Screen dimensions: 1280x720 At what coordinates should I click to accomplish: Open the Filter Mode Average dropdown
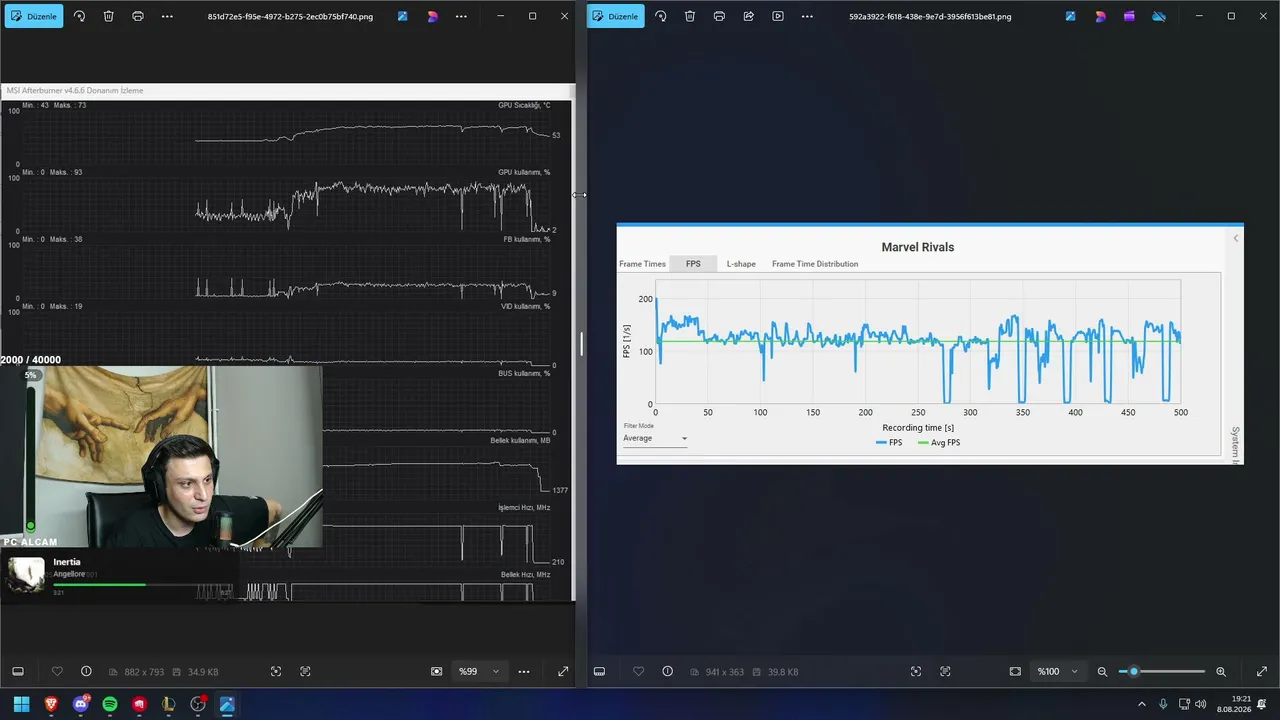coord(655,438)
